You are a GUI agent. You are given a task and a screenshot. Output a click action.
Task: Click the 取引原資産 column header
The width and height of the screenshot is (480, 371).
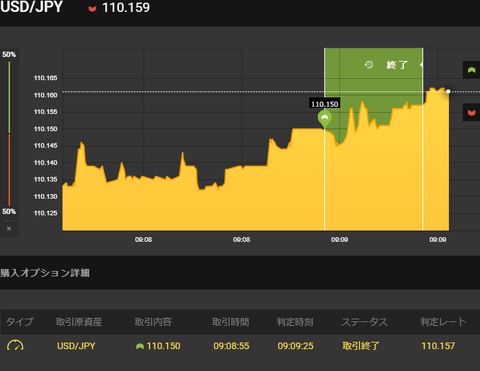[x=79, y=322]
